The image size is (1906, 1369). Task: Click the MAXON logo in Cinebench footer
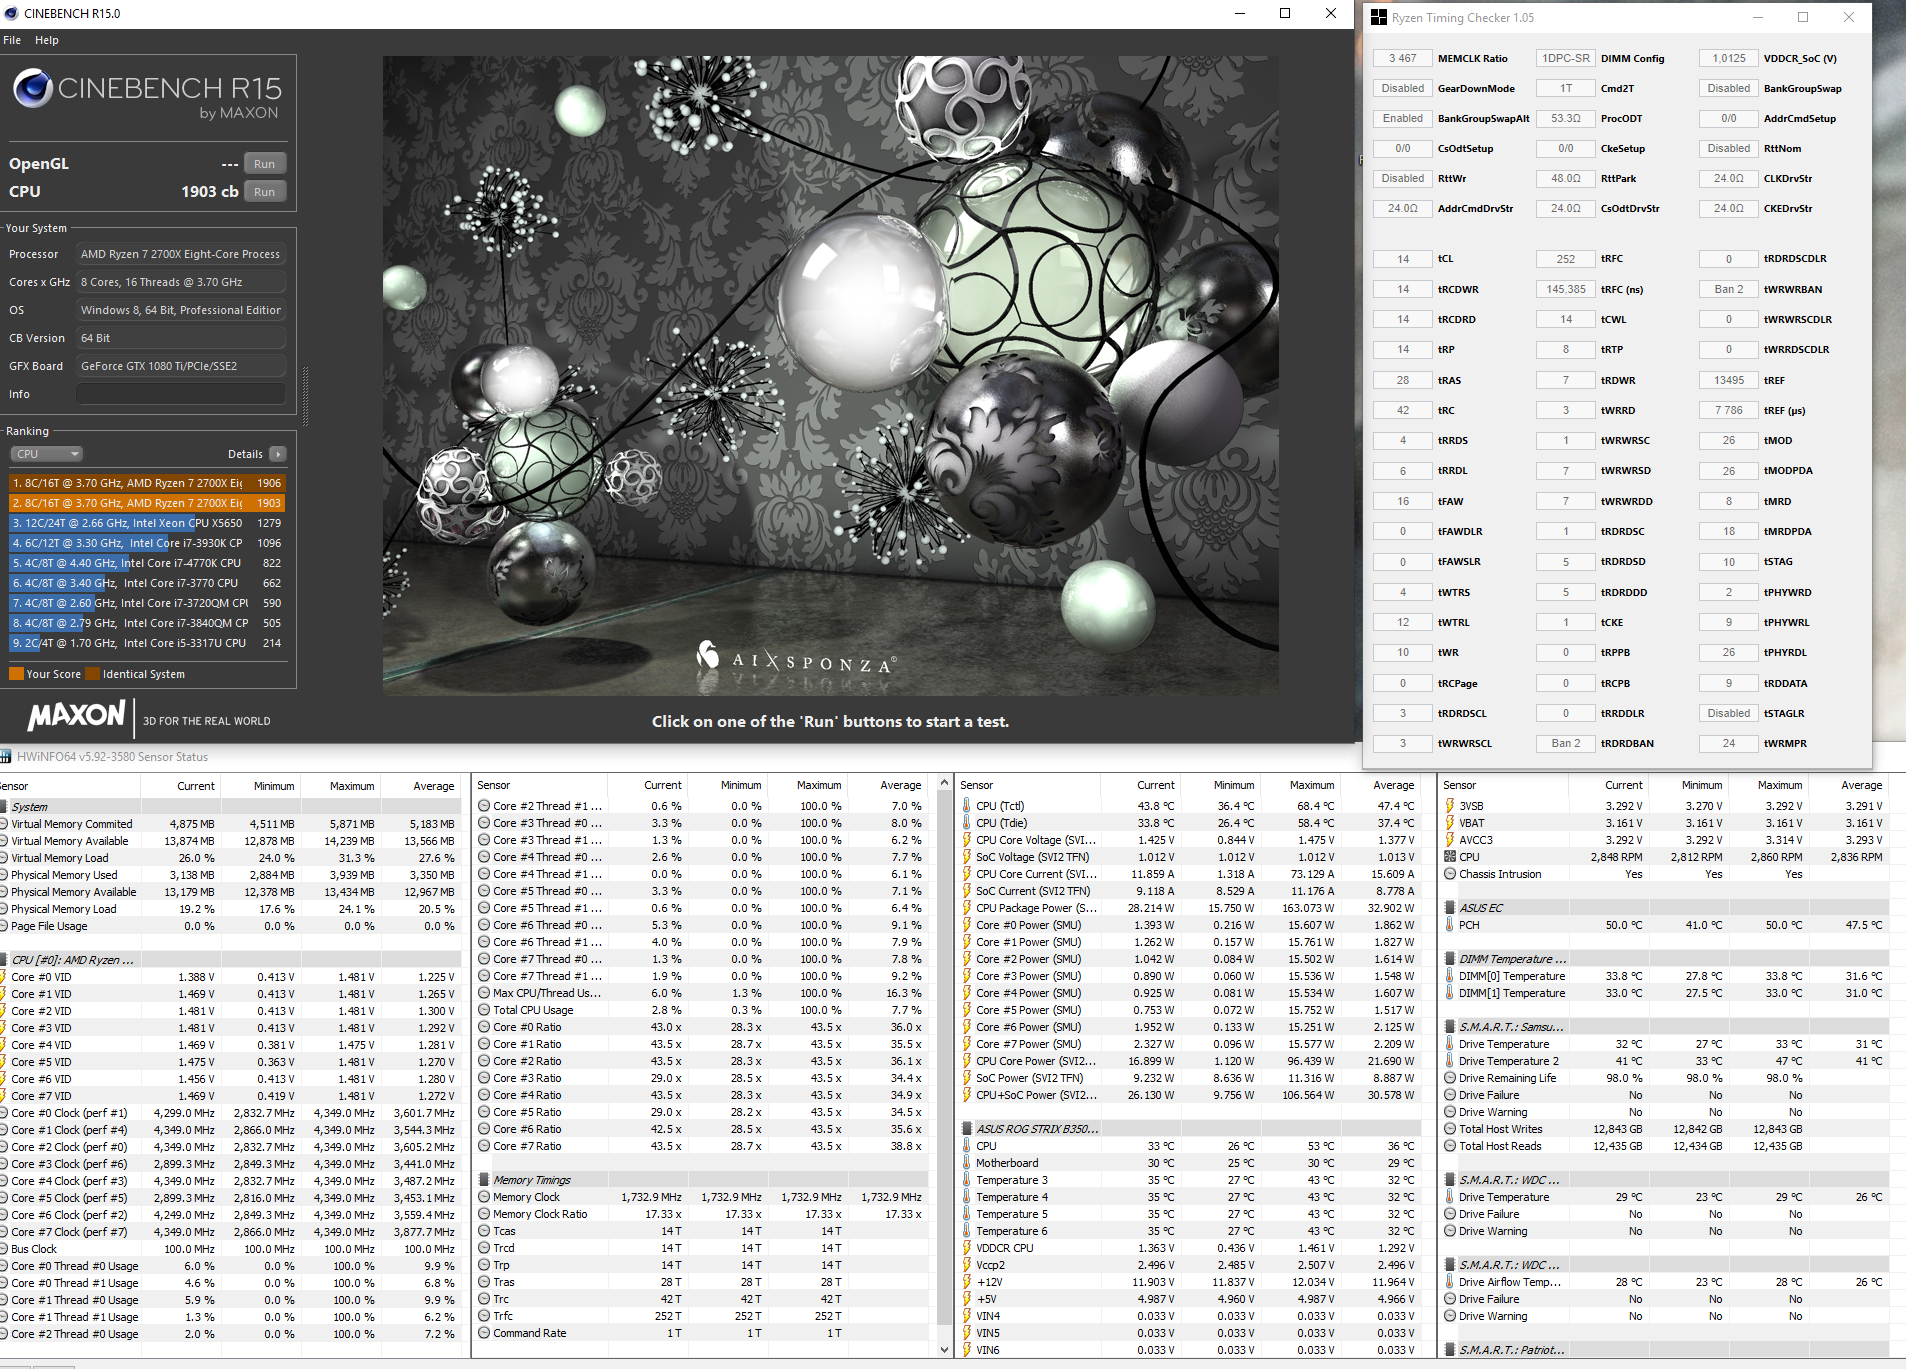(x=77, y=716)
